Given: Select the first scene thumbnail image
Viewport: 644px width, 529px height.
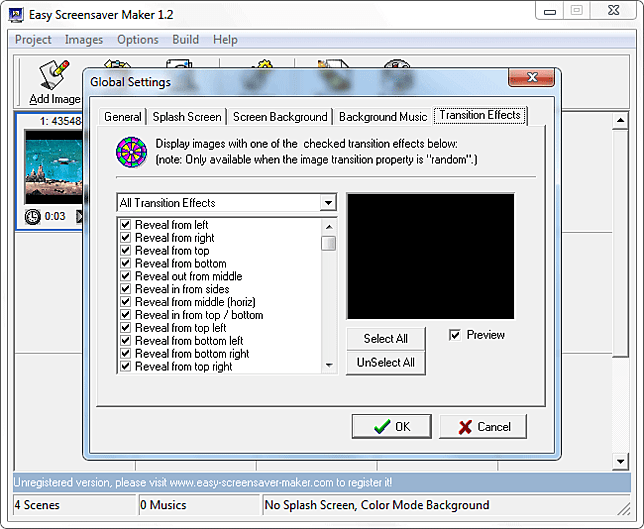Looking at the screenshot, I should tap(54, 166).
